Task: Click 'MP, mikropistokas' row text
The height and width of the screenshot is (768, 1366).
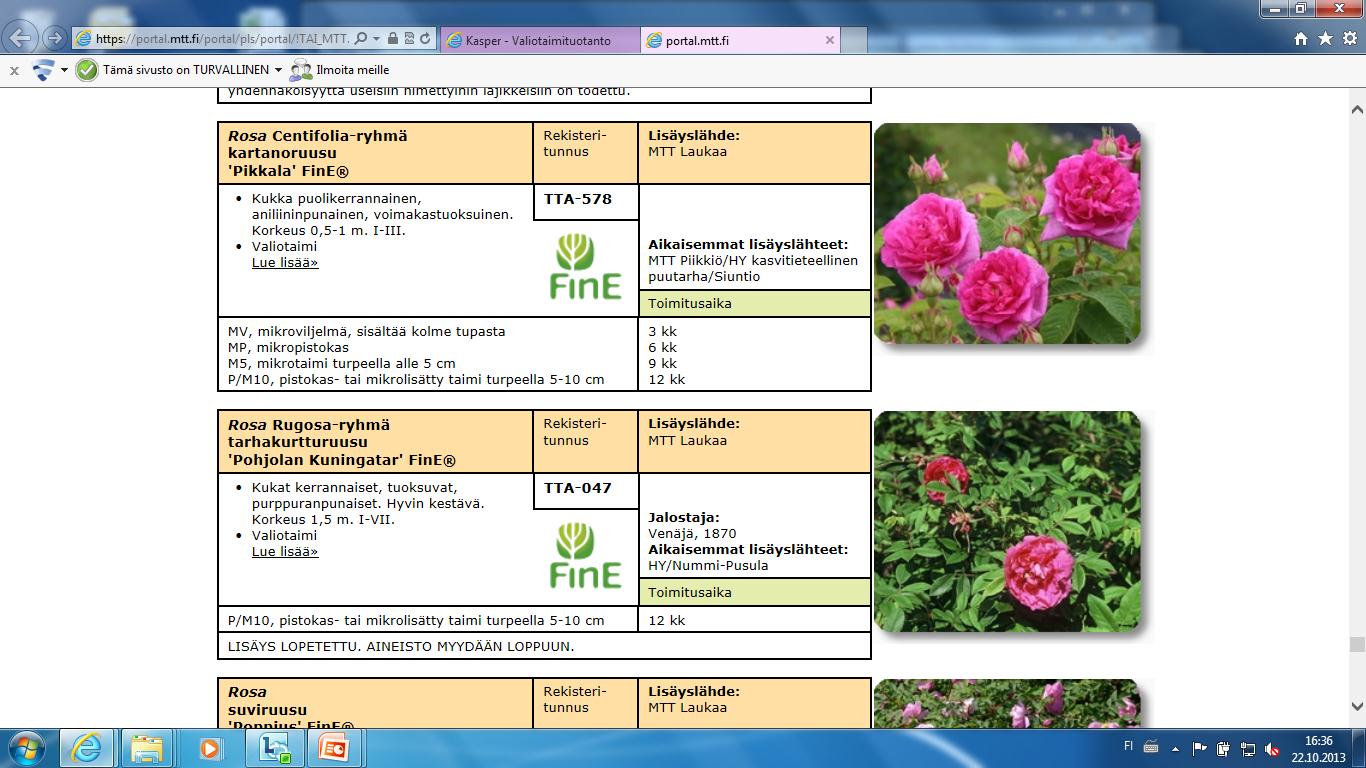Action: tap(288, 347)
